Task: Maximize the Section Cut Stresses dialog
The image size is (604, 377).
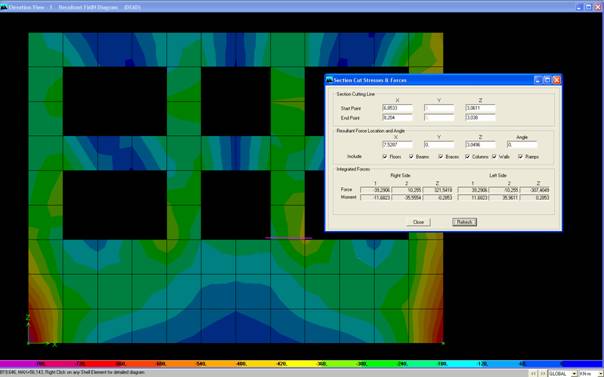Action: (547, 80)
